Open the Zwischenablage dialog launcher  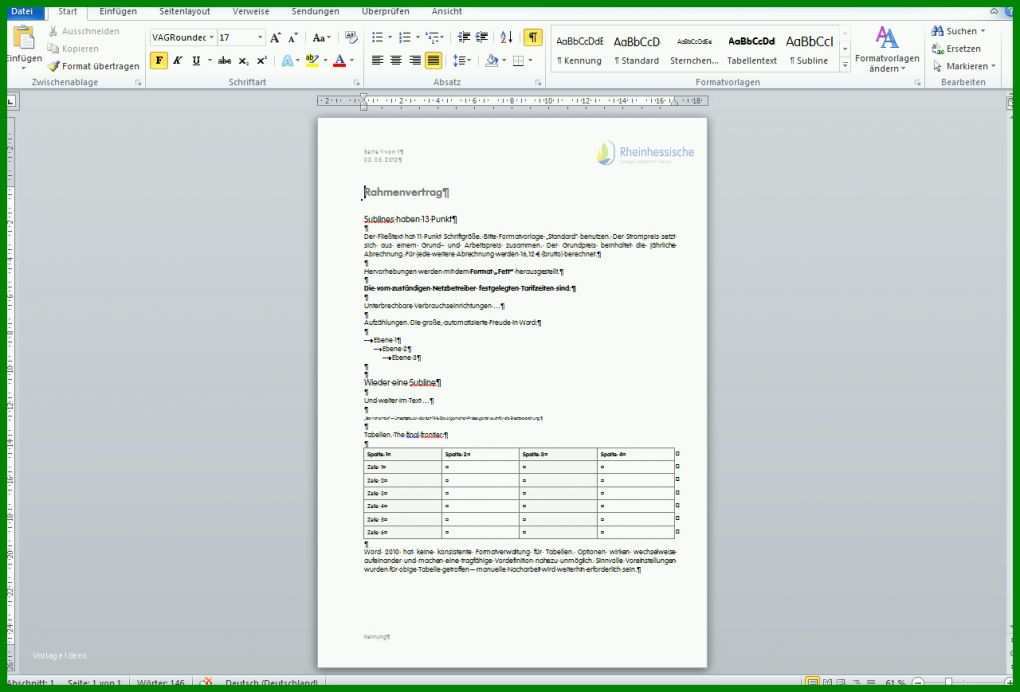(138, 83)
